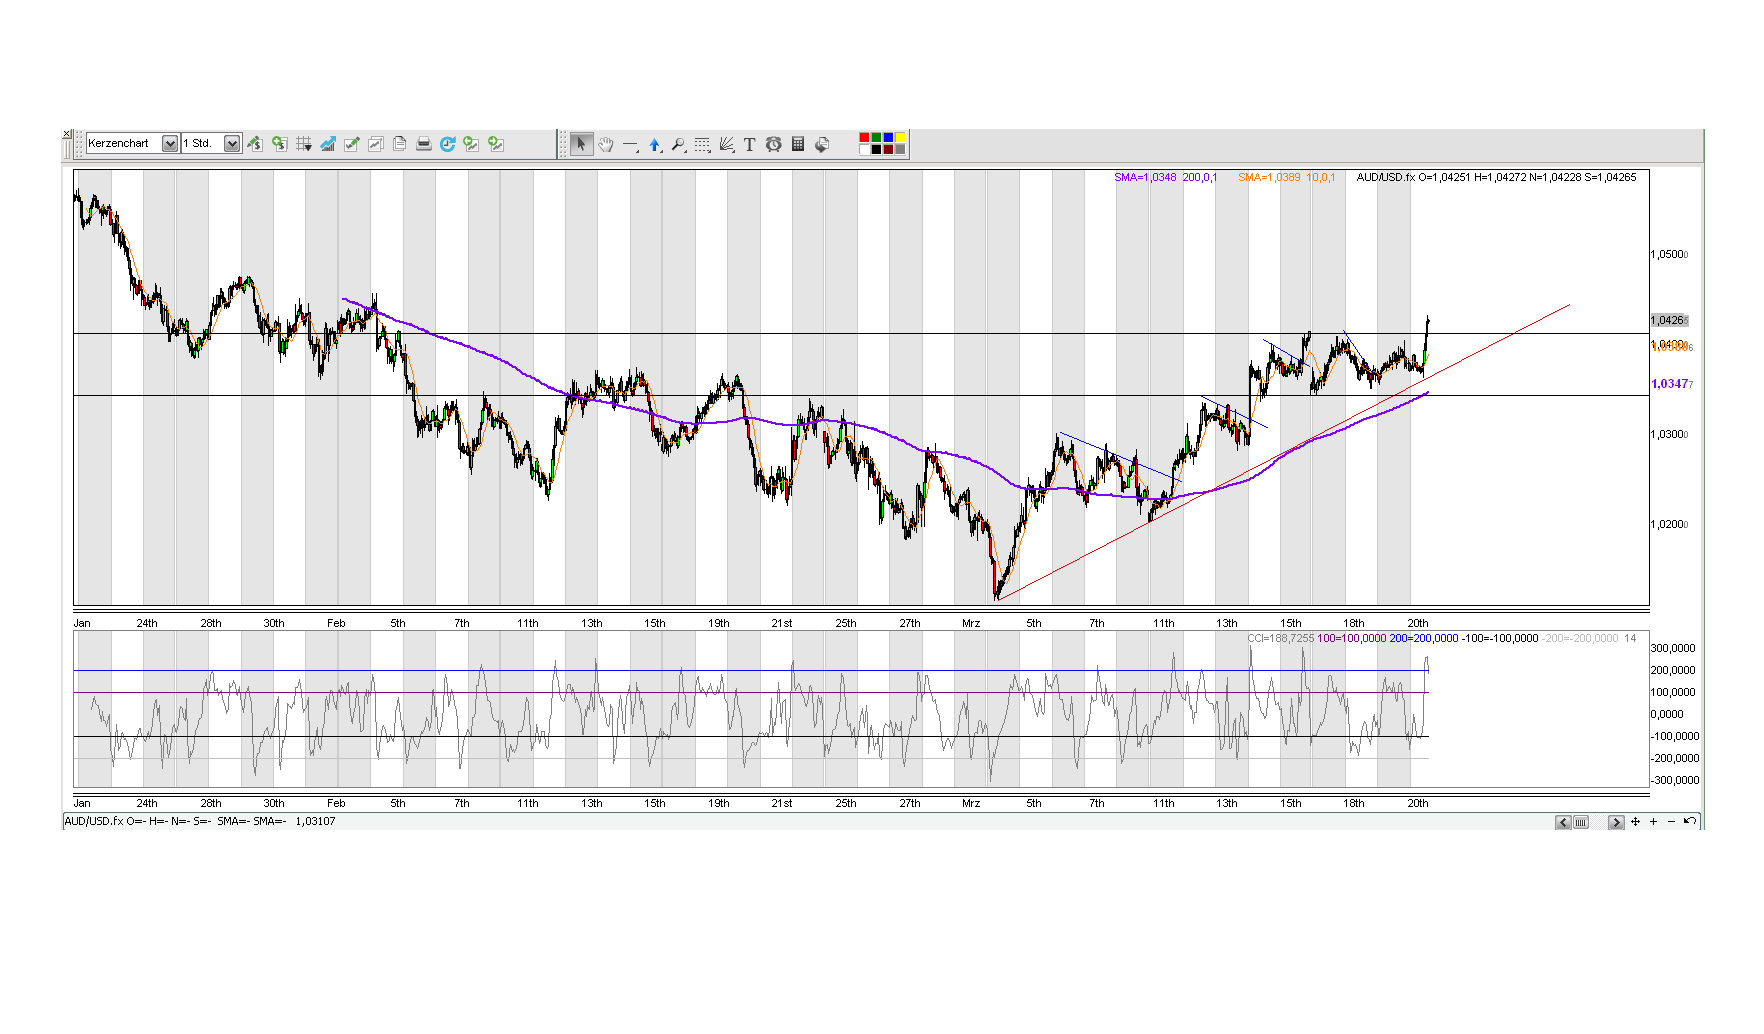
Task: Click the purple 1,0347 SMA price marker
Action: (1671, 384)
